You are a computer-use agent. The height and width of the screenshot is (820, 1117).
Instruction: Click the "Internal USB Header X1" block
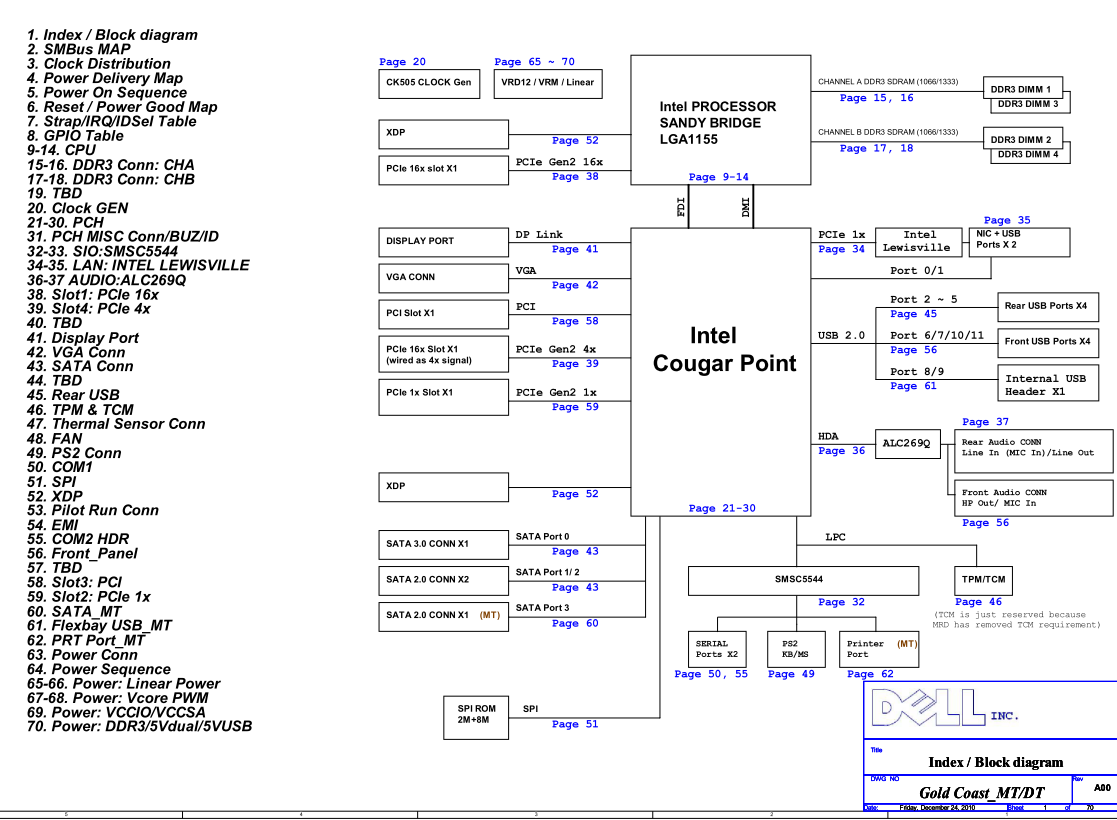click(1048, 383)
